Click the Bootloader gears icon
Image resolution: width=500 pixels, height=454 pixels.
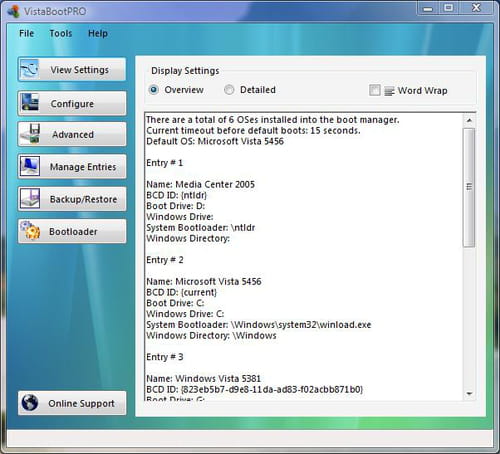point(30,231)
